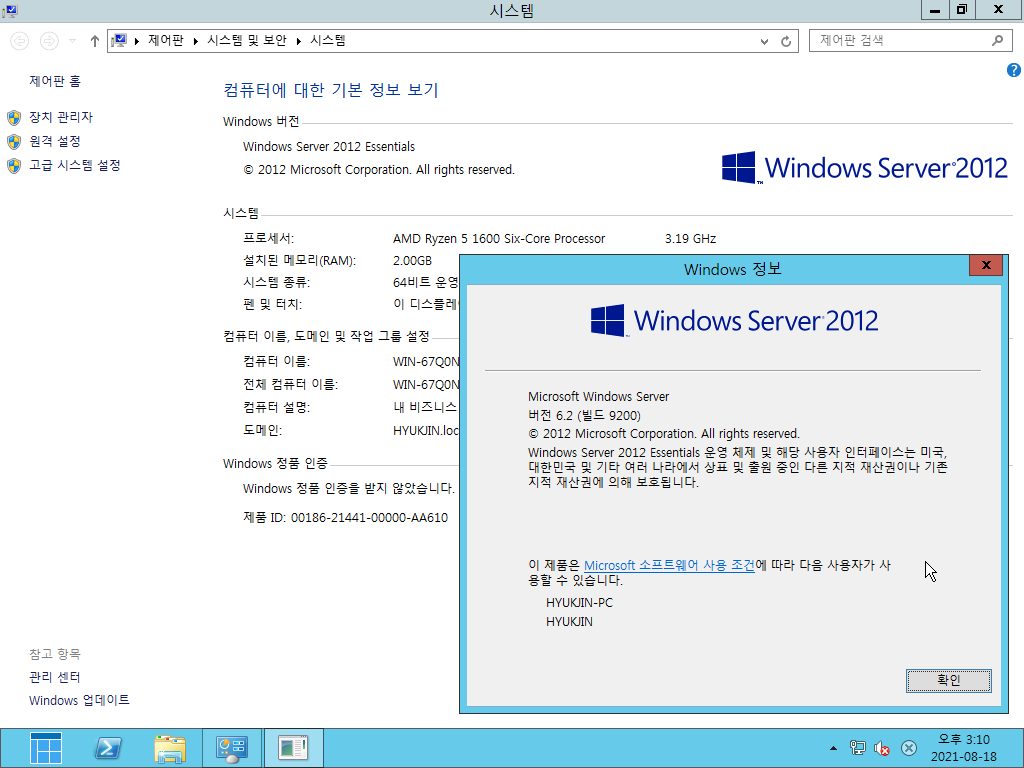Viewport: 1024px width, 768px height.
Task: Close the Windows 정보 dialog
Action: [x=986, y=265]
